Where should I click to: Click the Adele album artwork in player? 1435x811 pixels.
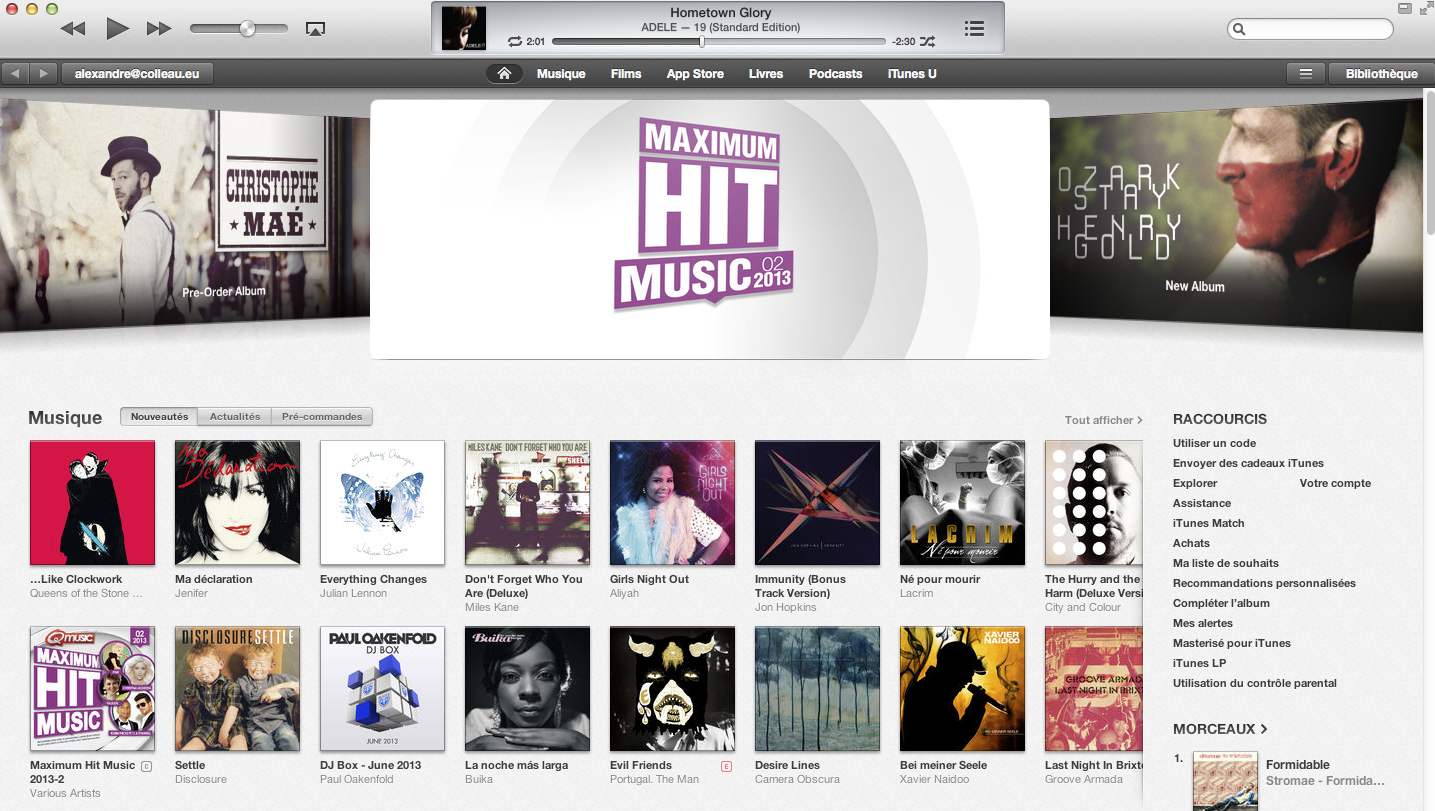coord(464,28)
